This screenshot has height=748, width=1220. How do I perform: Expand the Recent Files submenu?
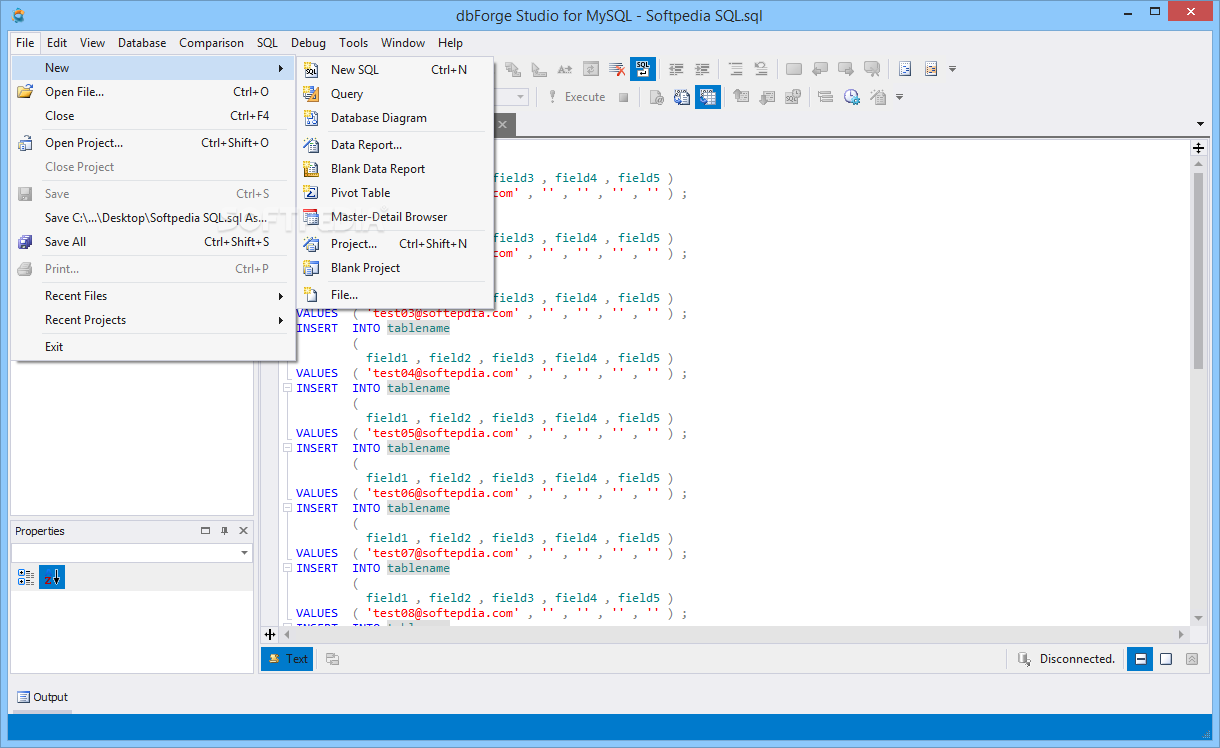153,296
